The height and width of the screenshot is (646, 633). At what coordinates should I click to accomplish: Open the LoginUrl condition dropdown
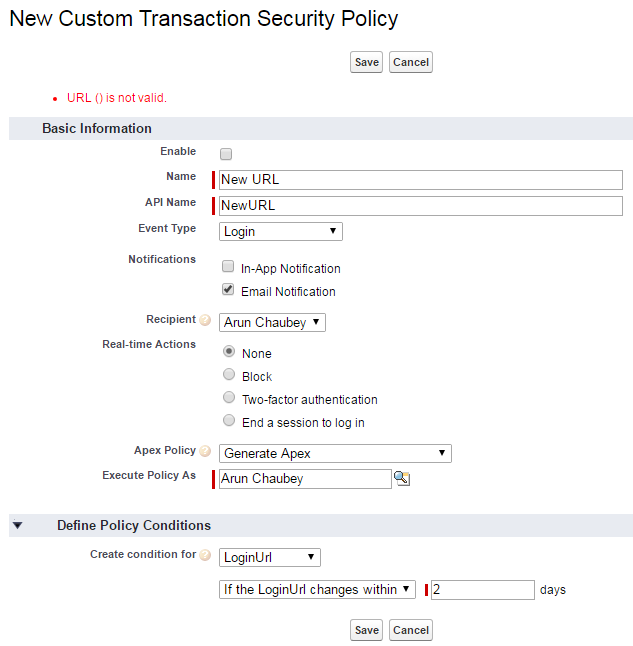pyautogui.click(x=269, y=557)
